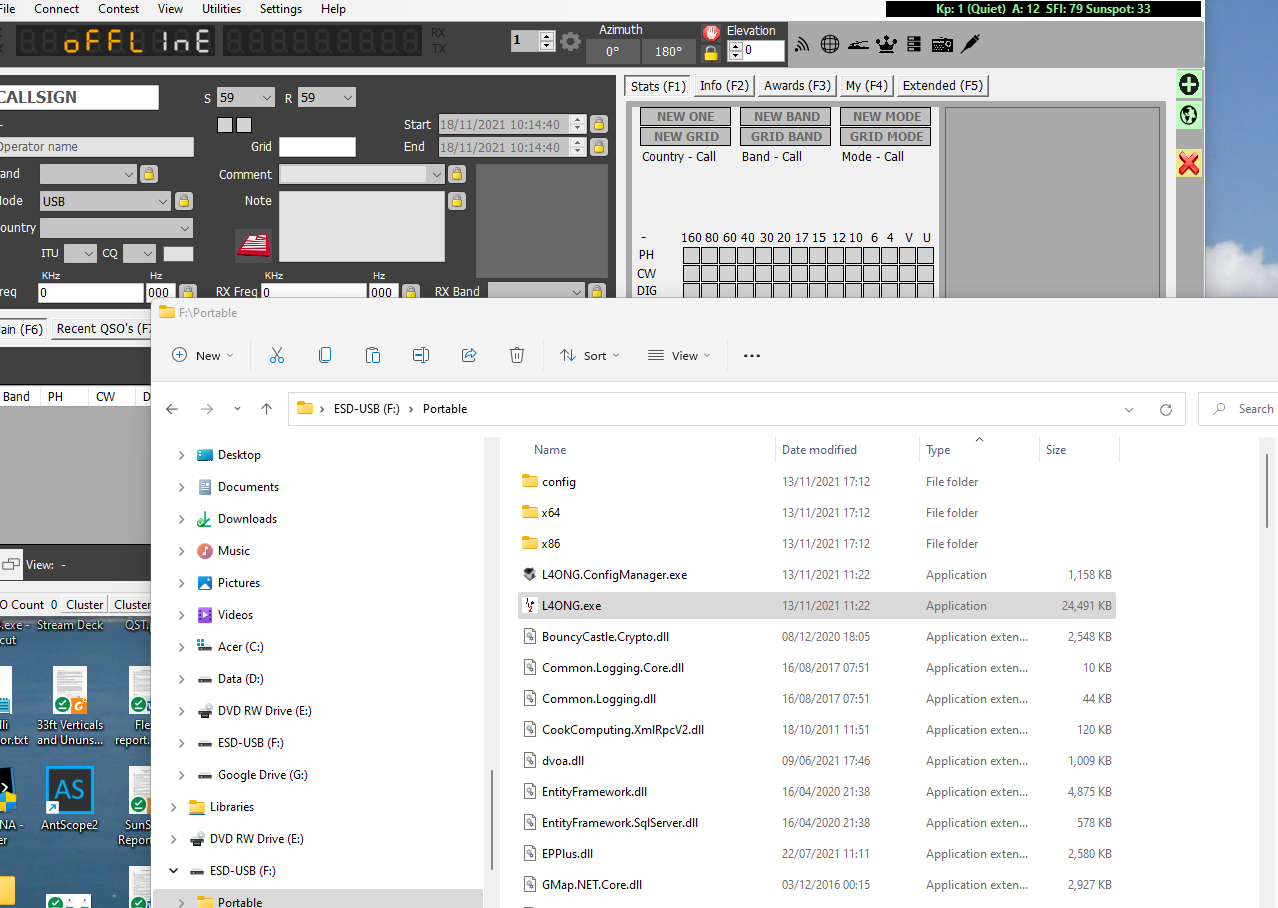This screenshot has width=1278, height=908.
Task: Click the red eraser clear icon near Note
Action: [x=253, y=245]
